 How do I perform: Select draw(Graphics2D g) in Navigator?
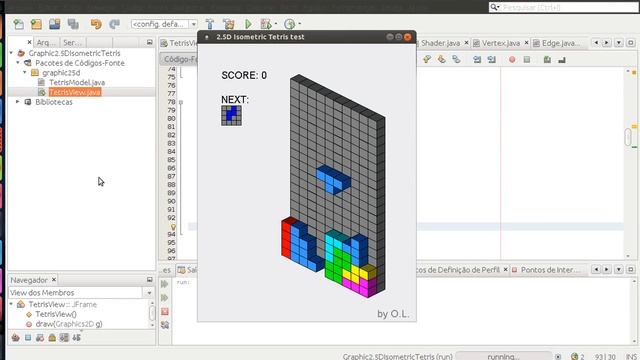pyautogui.click(x=69, y=324)
